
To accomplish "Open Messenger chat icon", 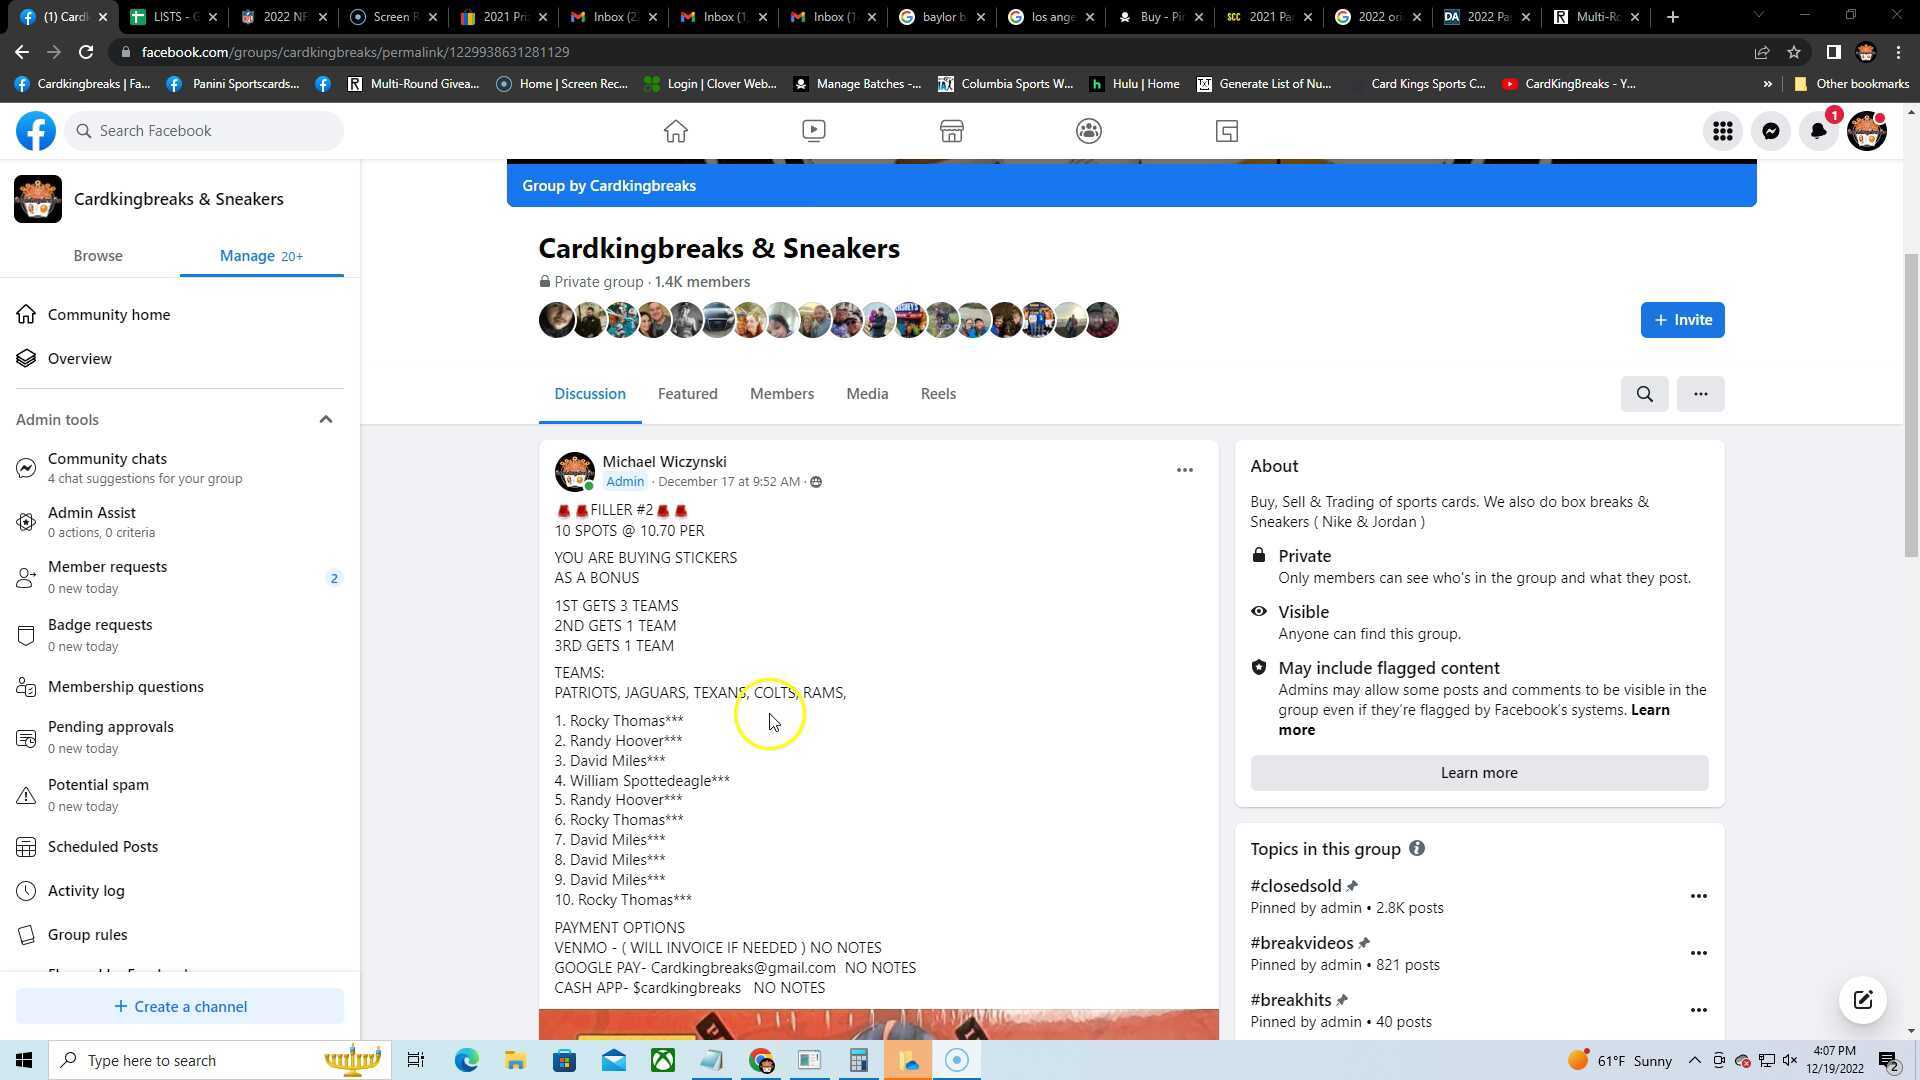I will tap(1770, 131).
